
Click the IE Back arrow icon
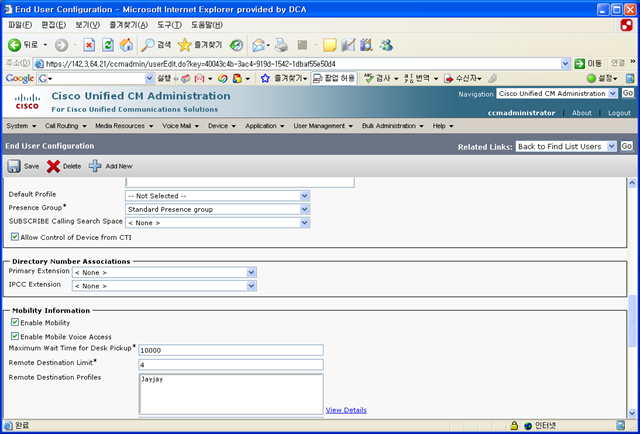point(14,45)
